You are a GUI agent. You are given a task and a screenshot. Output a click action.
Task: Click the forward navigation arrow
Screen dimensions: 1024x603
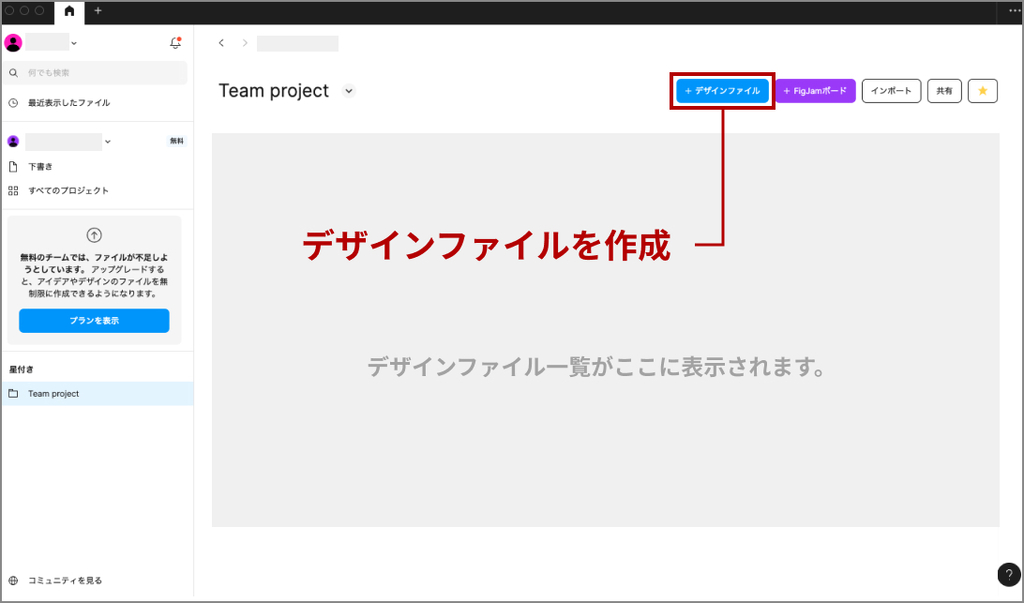tap(245, 43)
